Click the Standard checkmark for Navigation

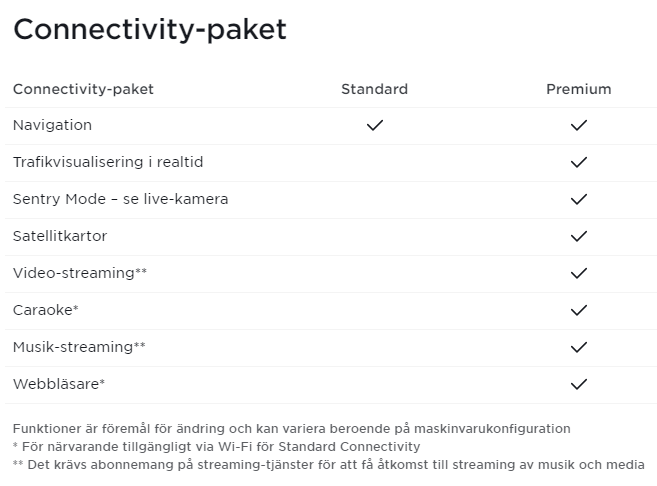coord(375,126)
